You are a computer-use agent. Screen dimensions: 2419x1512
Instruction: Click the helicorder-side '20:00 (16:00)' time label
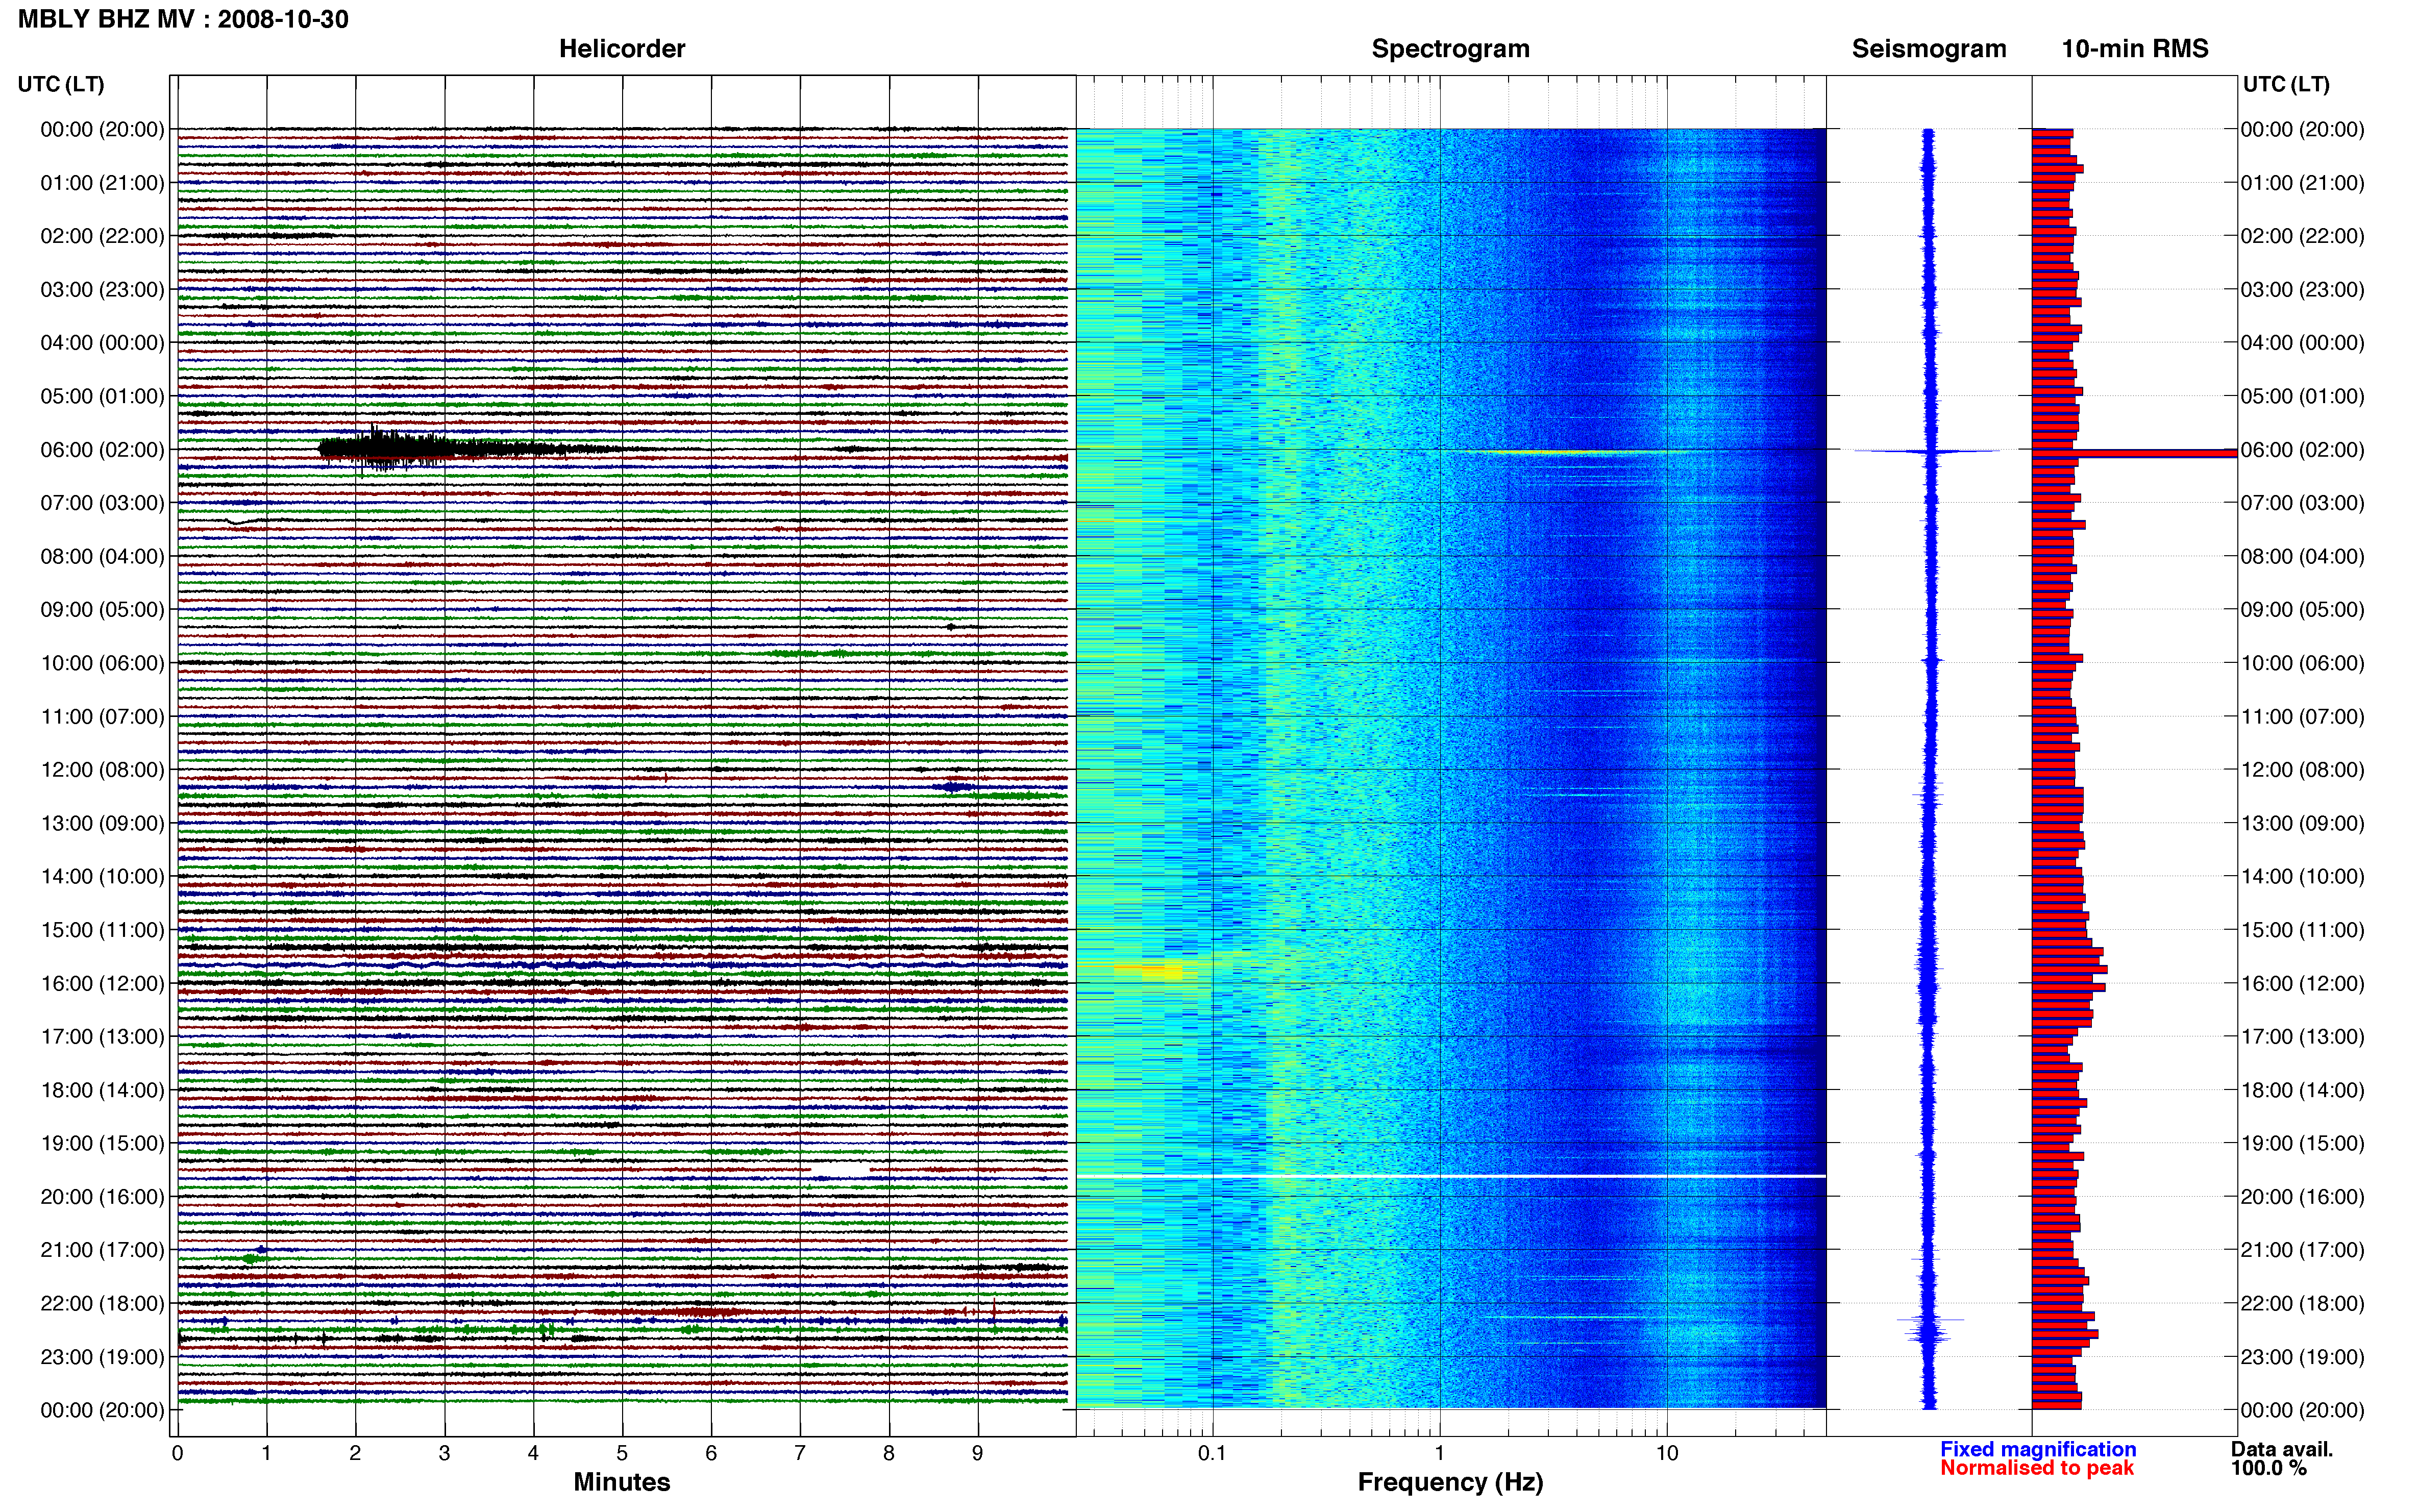coord(102,1197)
